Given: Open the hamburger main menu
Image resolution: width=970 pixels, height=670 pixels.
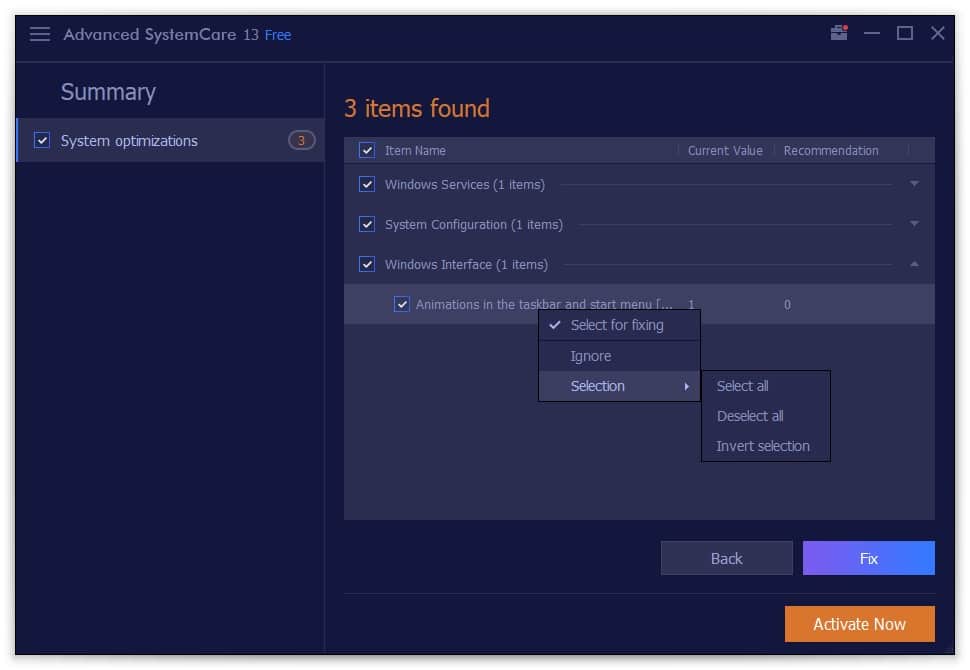Looking at the screenshot, I should (x=40, y=34).
